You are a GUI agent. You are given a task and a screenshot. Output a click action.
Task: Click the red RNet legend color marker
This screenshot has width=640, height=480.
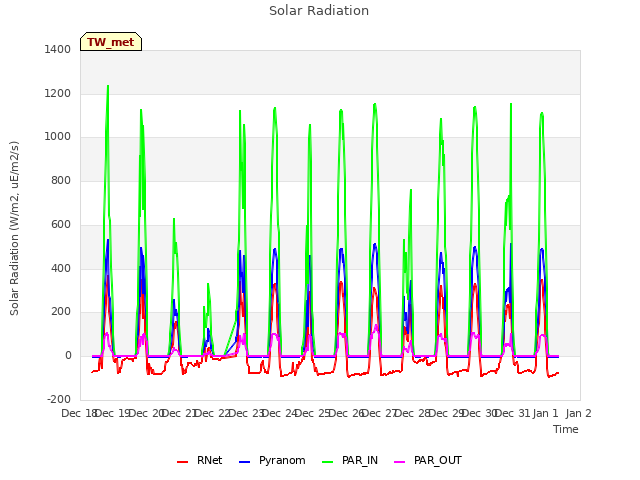coord(182,462)
